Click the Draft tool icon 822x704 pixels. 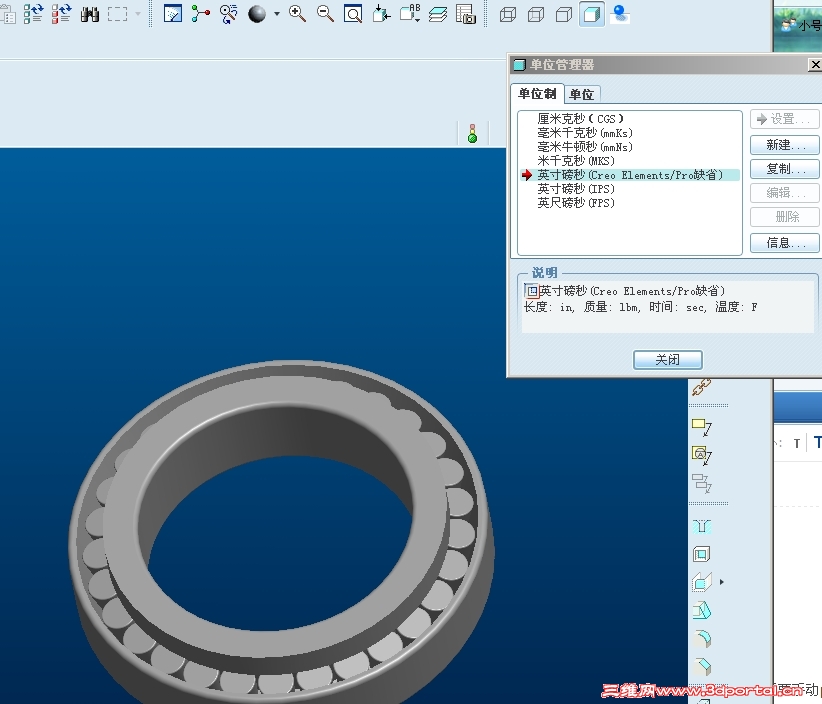(701, 610)
